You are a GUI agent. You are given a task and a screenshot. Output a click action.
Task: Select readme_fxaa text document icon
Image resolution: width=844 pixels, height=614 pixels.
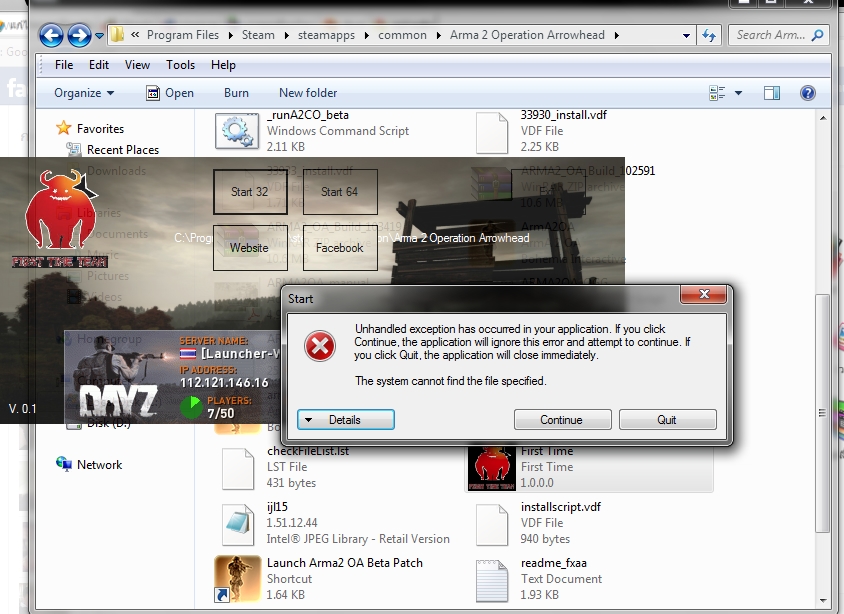pos(492,581)
